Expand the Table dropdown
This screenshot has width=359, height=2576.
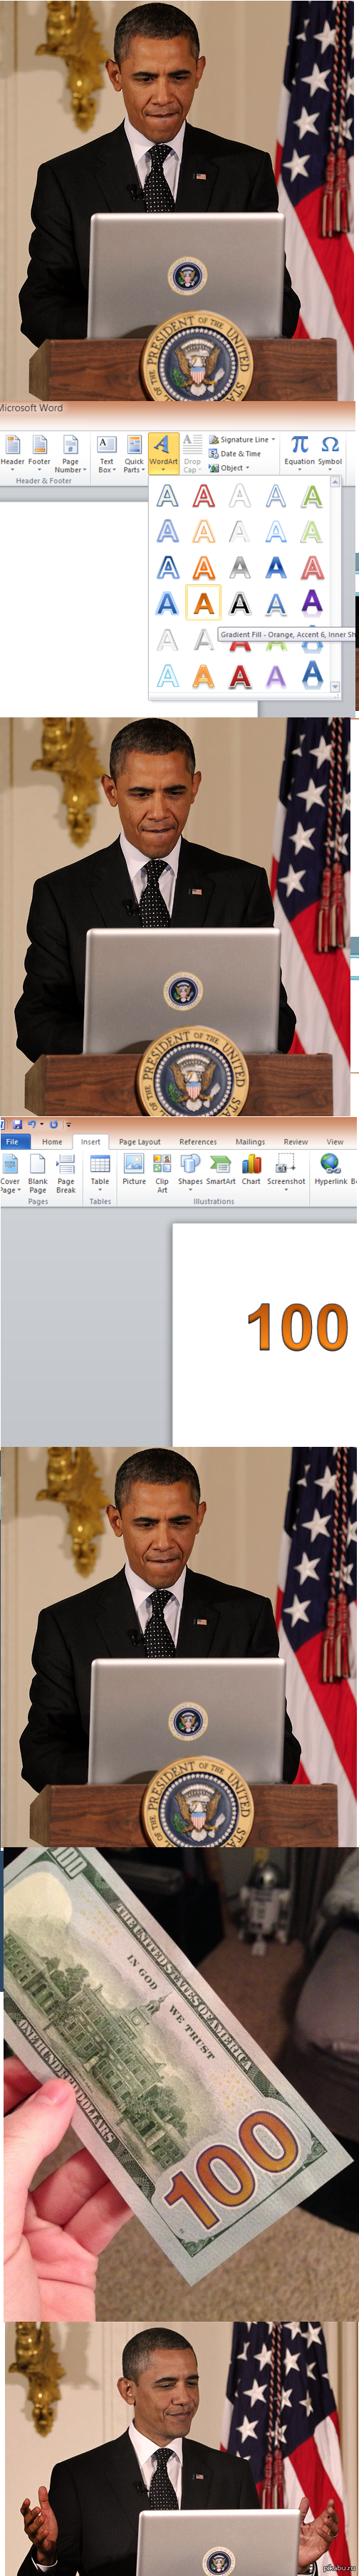(100, 1172)
